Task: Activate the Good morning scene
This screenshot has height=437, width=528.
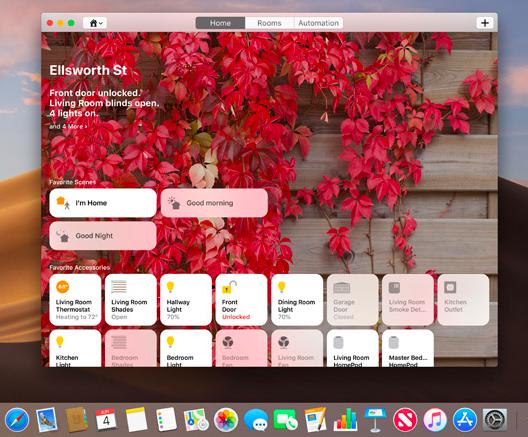Action: tap(214, 203)
